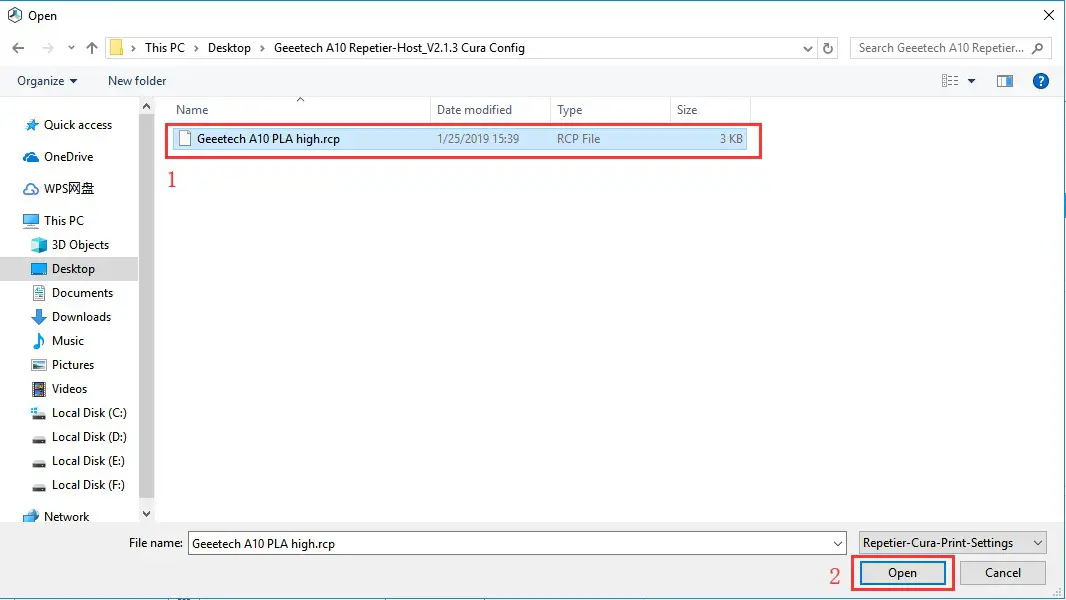Click the Pictures folder icon
Screen dimensions: 1066x600
click(x=39, y=365)
